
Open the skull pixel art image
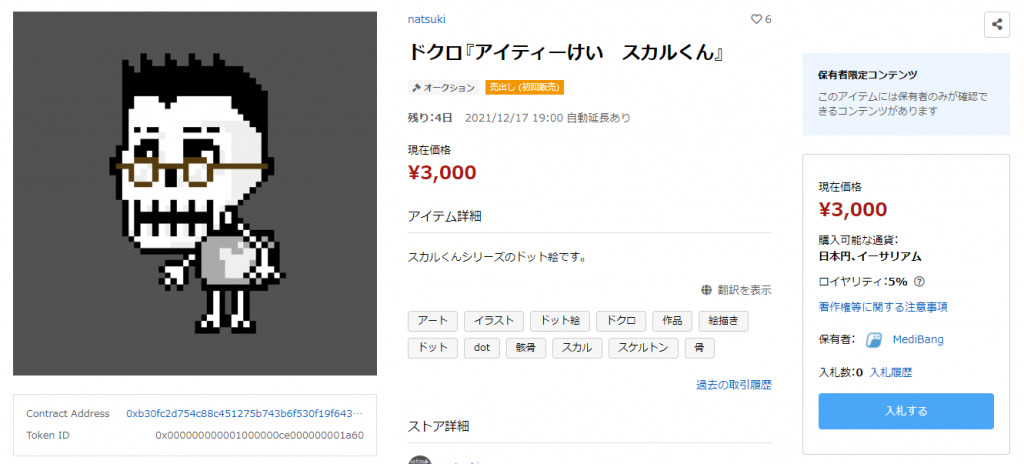point(195,193)
